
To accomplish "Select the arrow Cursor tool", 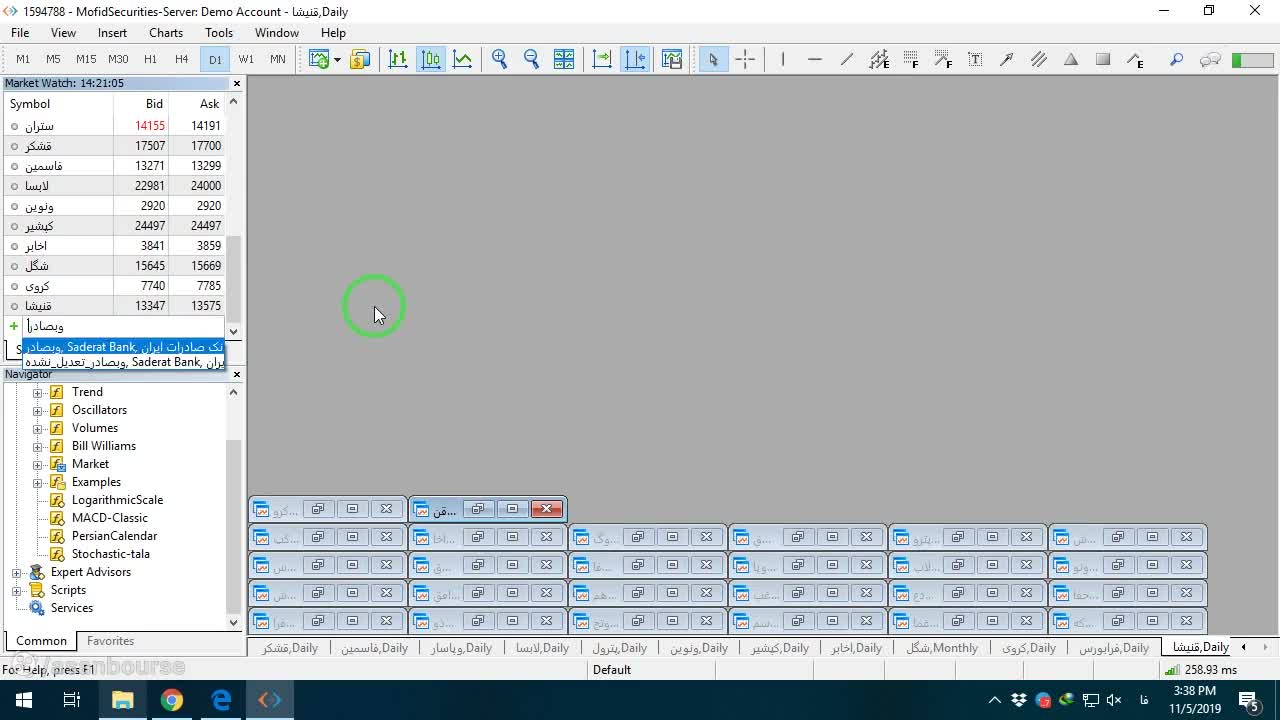I will click(x=713, y=60).
